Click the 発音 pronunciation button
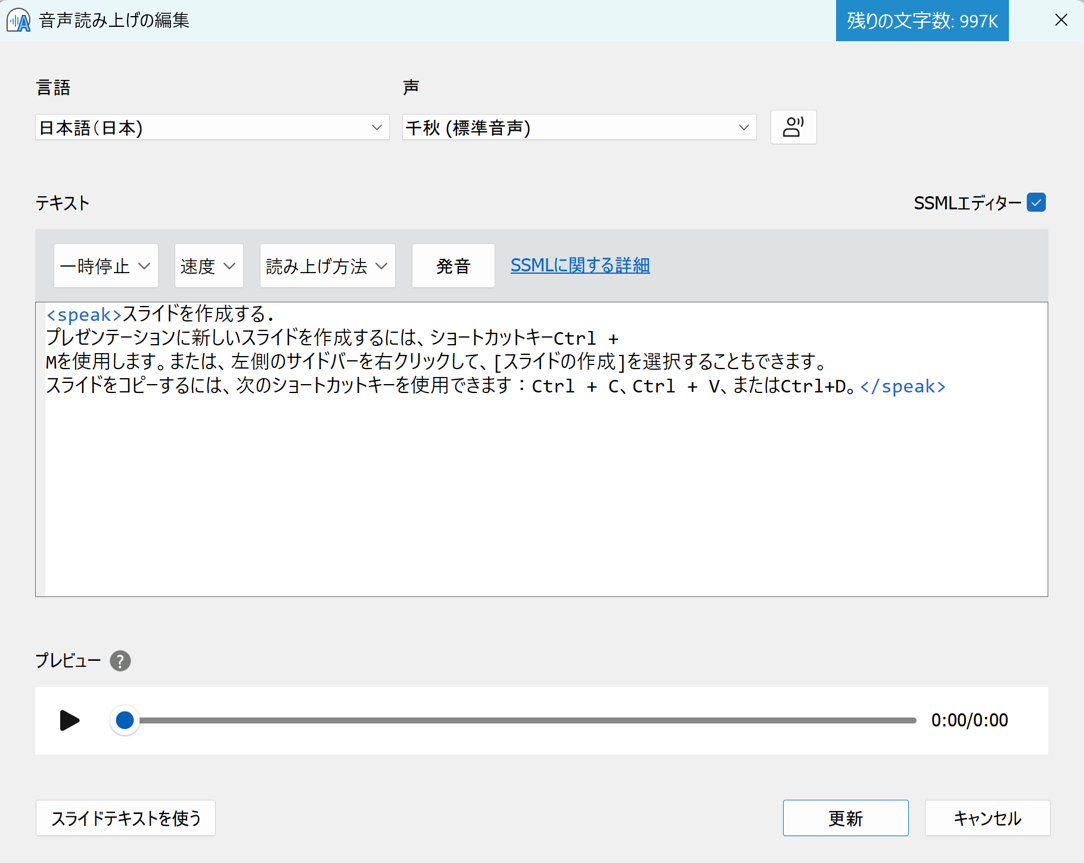The height and width of the screenshot is (863, 1084). pyautogui.click(x=453, y=266)
